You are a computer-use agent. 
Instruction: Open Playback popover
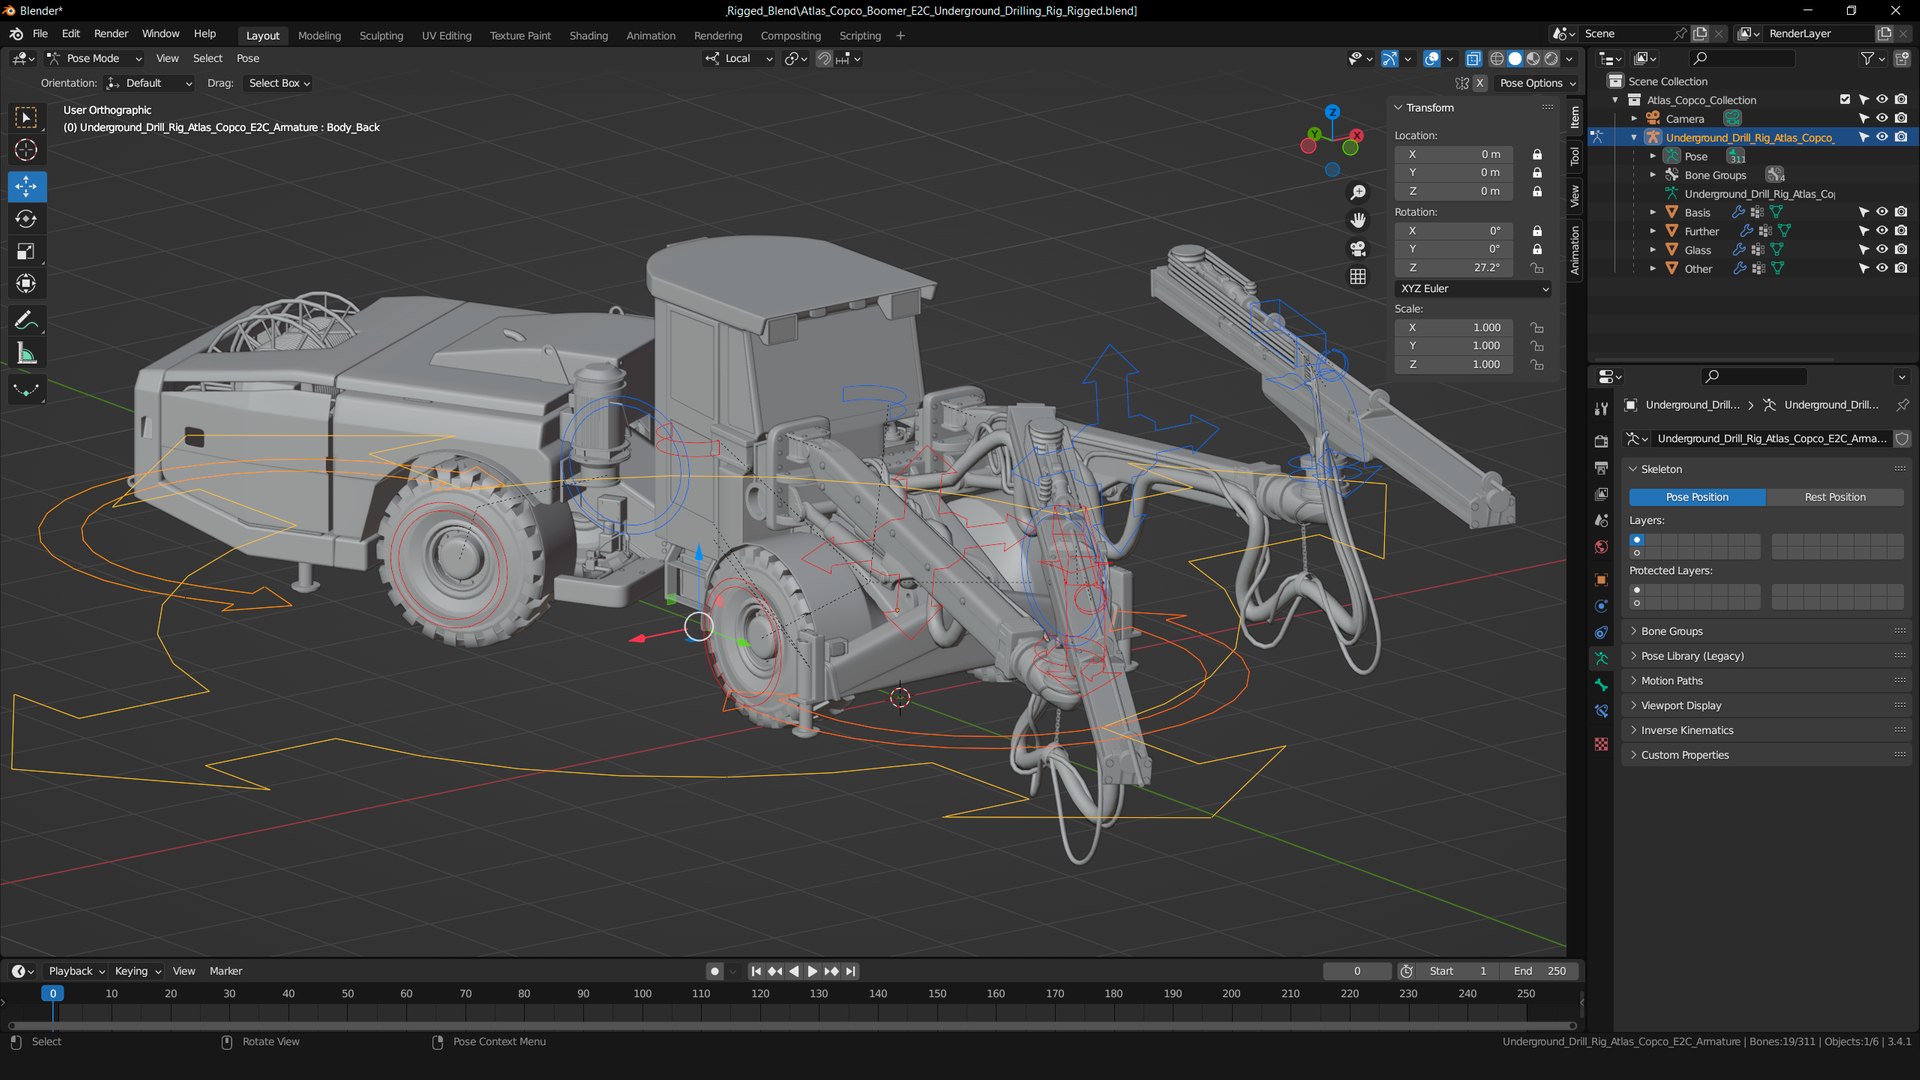(76, 971)
